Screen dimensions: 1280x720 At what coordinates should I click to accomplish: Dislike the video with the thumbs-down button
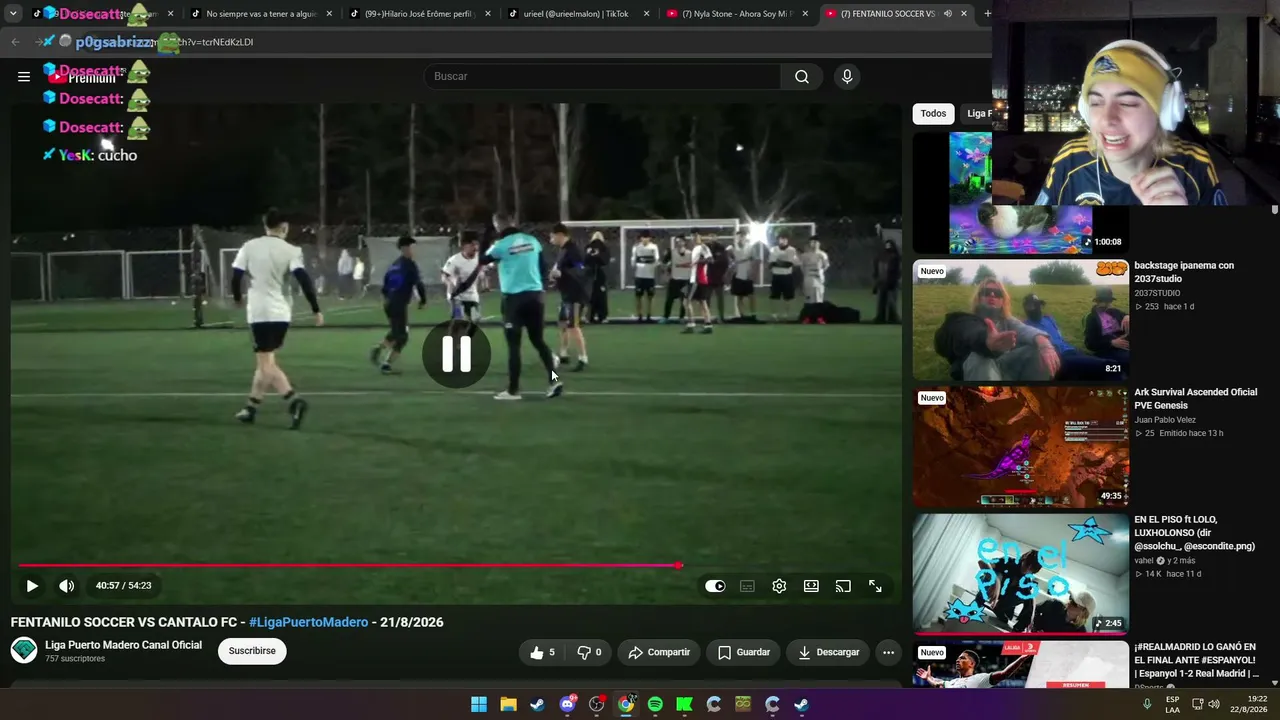[x=590, y=652]
